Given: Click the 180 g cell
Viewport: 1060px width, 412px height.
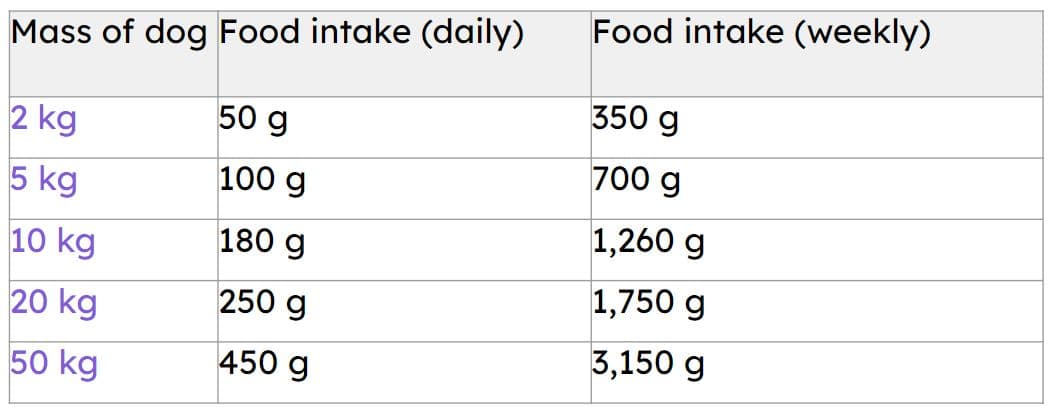Looking at the screenshot, I should [x=263, y=242].
